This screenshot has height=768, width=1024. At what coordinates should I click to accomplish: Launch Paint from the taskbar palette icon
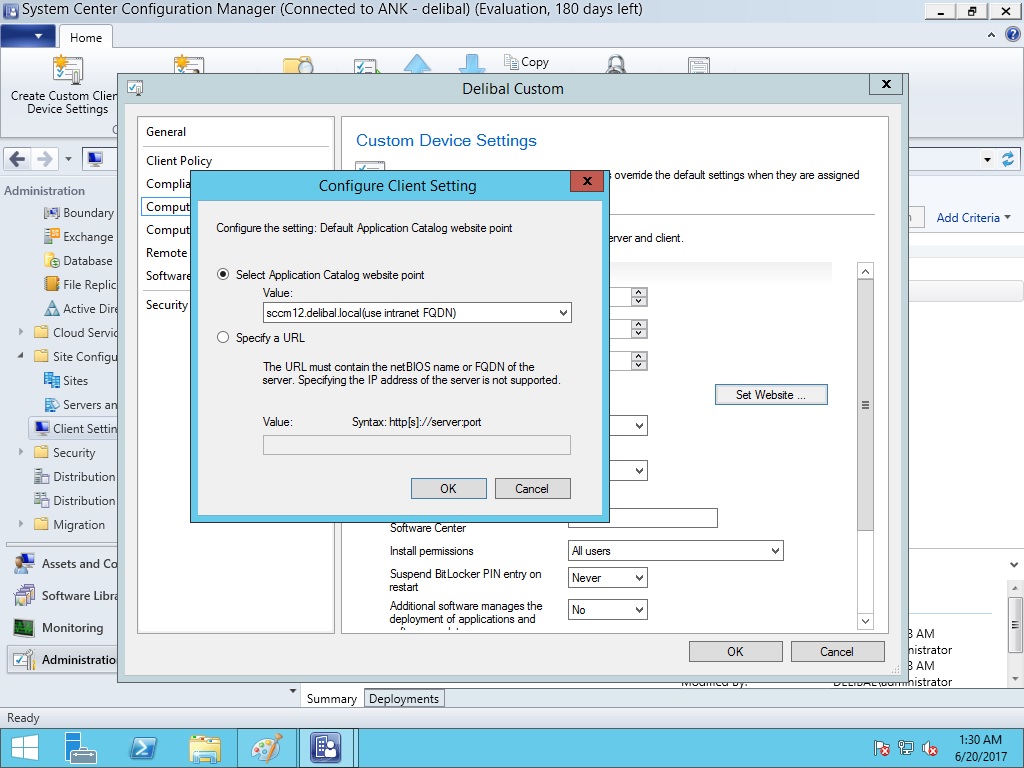[x=266, y=748]
